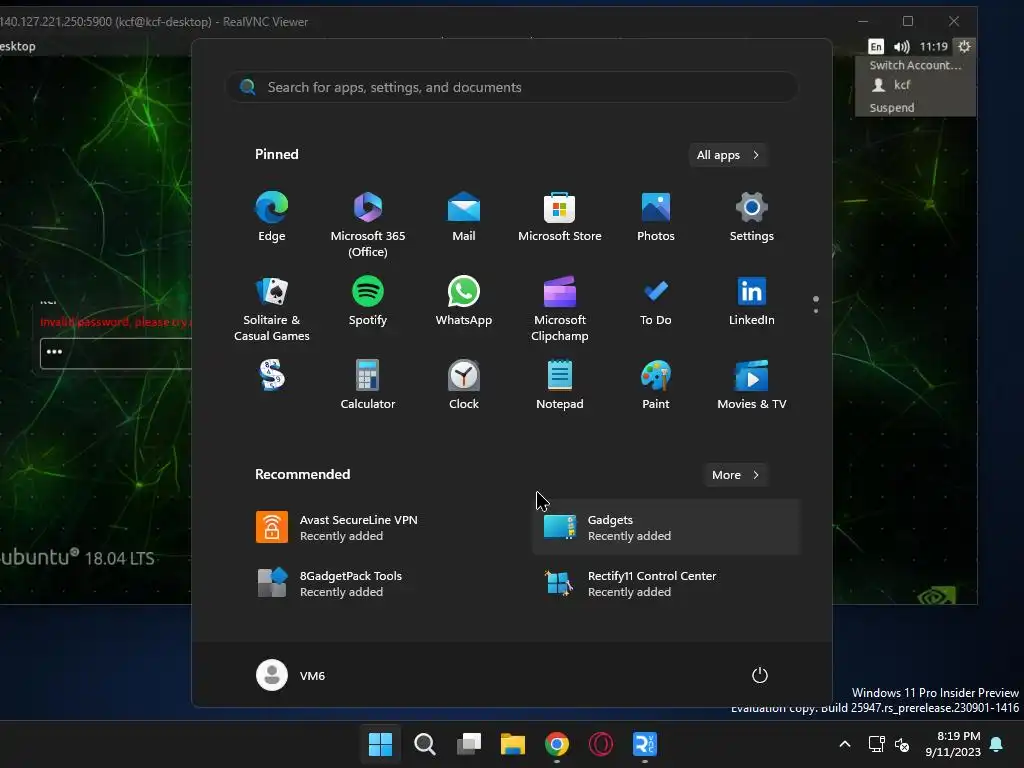Click the 11:19 clock in Ubuntu panel
1024x768 pixels.
pos(933,46)
